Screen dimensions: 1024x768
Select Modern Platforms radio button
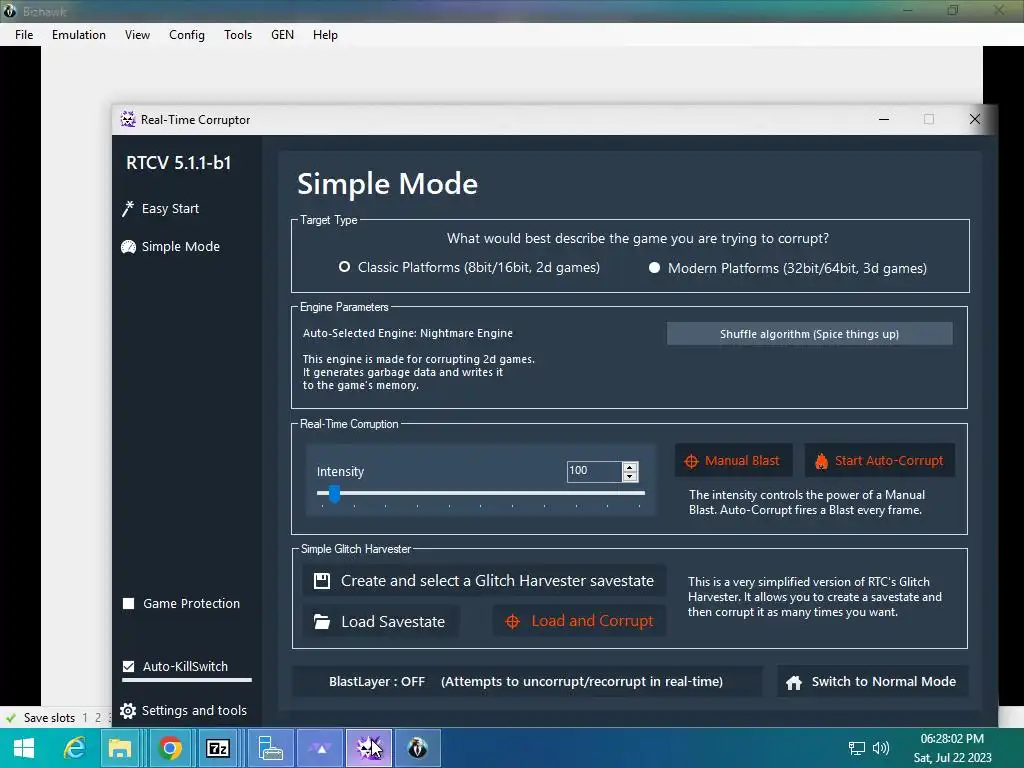(x=654, y=268)
